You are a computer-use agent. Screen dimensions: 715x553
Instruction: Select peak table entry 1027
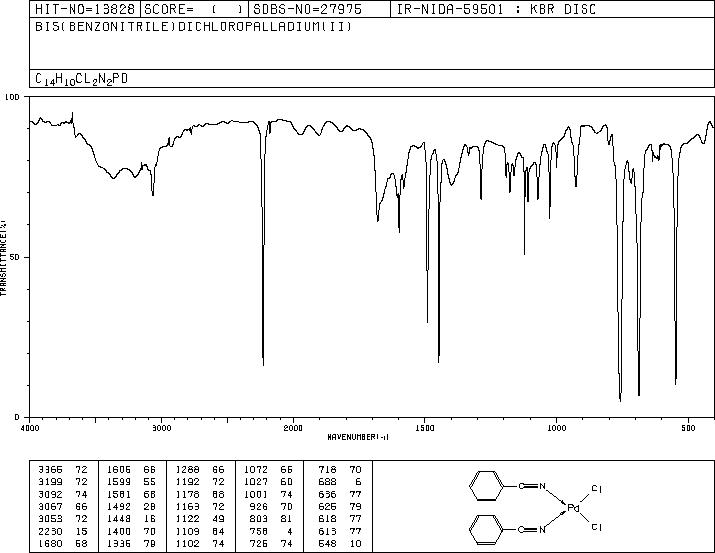pyautogui.click(x=268, y=481)
